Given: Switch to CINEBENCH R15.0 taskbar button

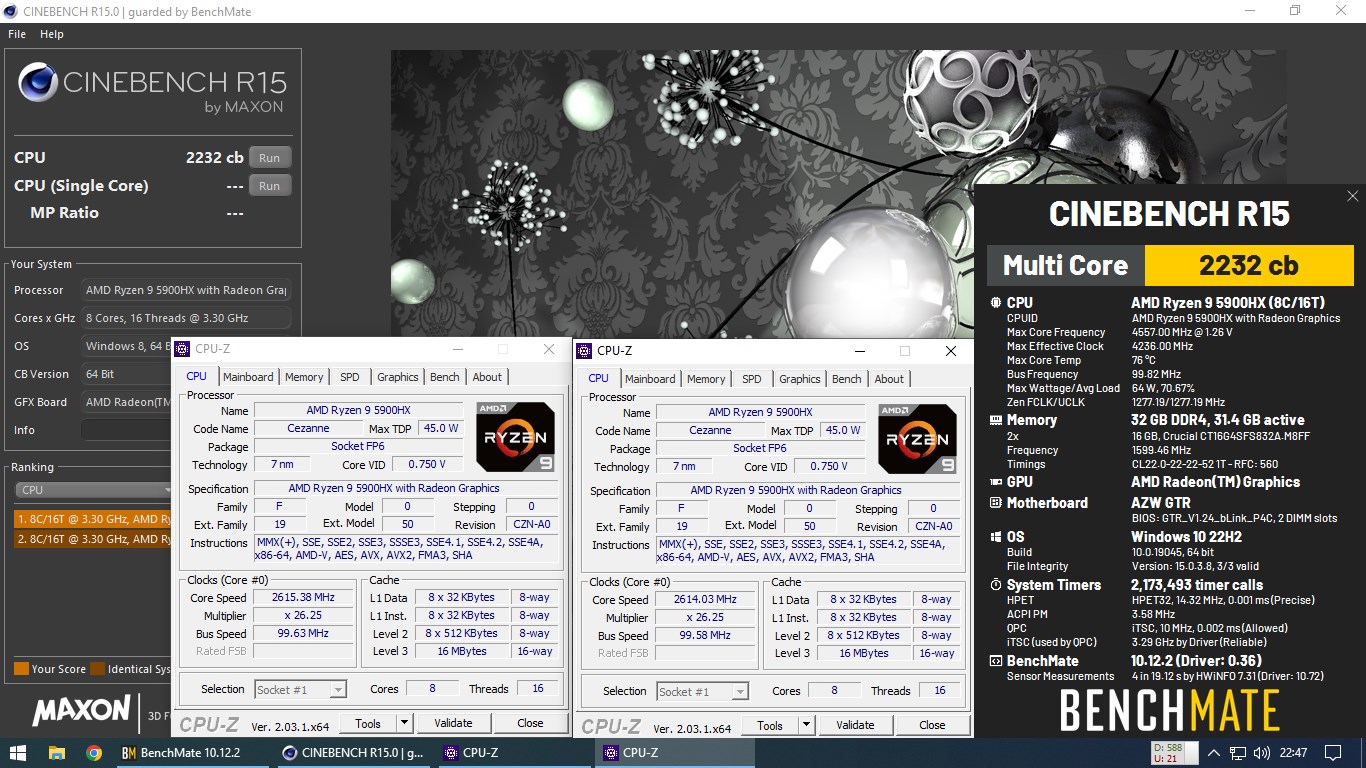Looking at the screenshot, I should coord(355,753).
